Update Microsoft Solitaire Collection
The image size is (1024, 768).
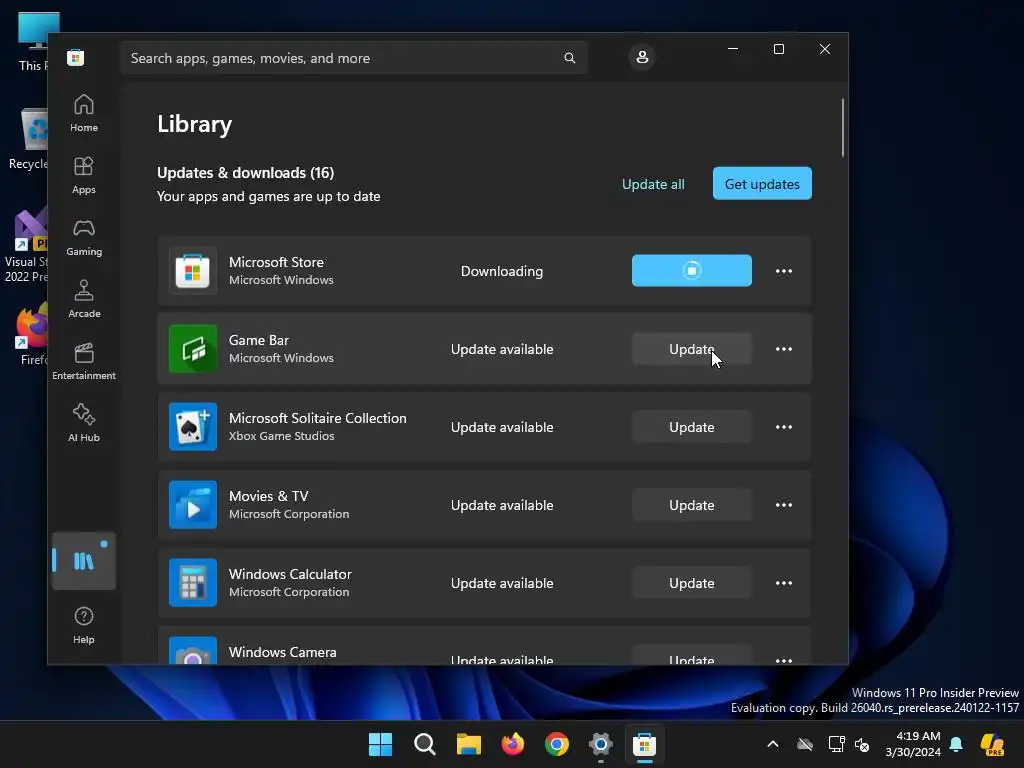click(x=692, y=427)
